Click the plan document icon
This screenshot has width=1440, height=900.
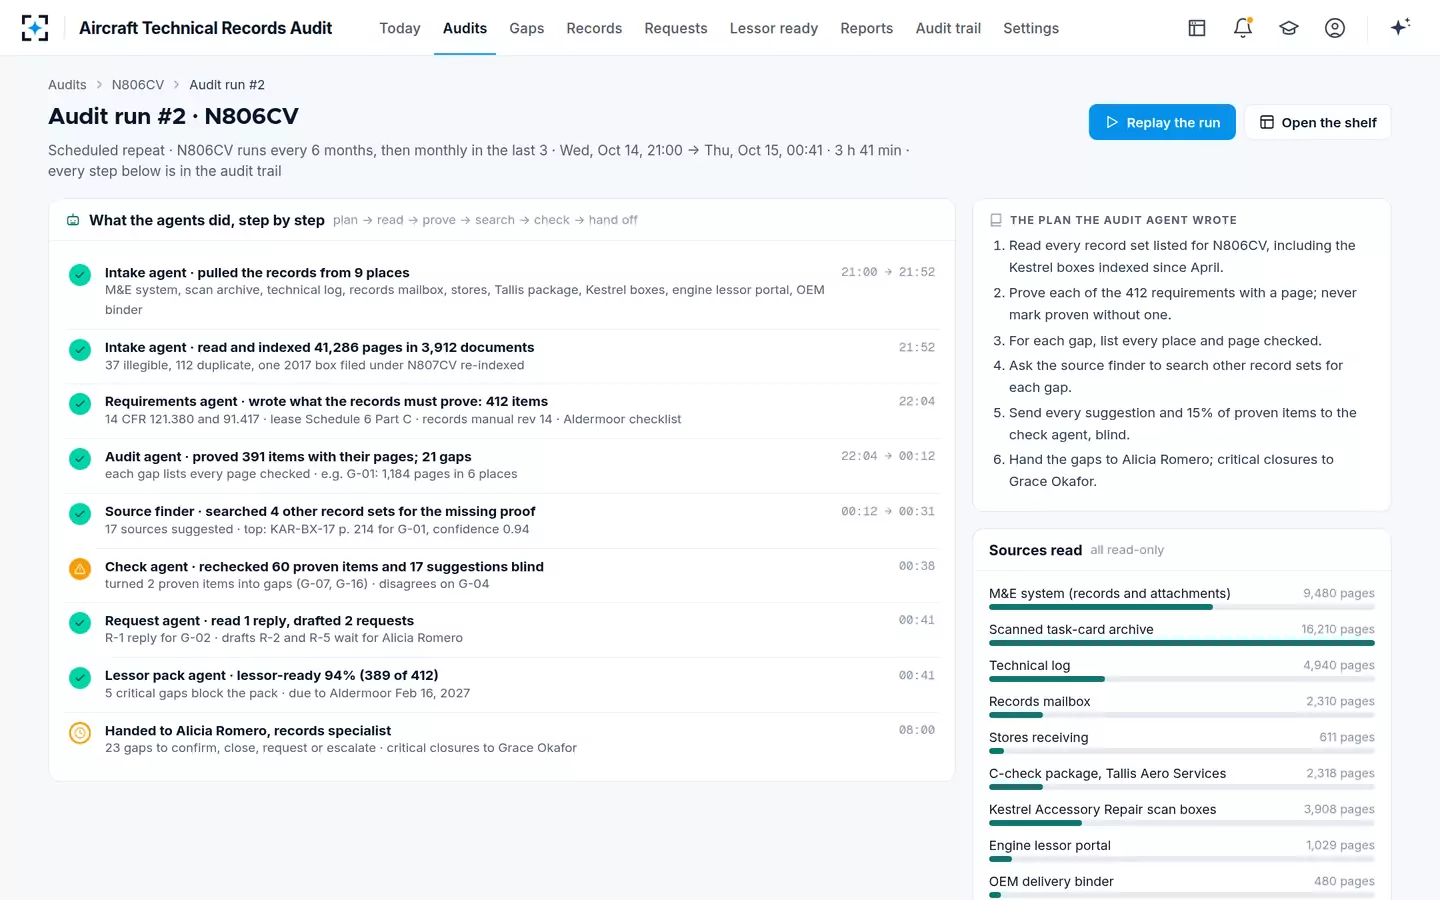(x=996, y=220)
